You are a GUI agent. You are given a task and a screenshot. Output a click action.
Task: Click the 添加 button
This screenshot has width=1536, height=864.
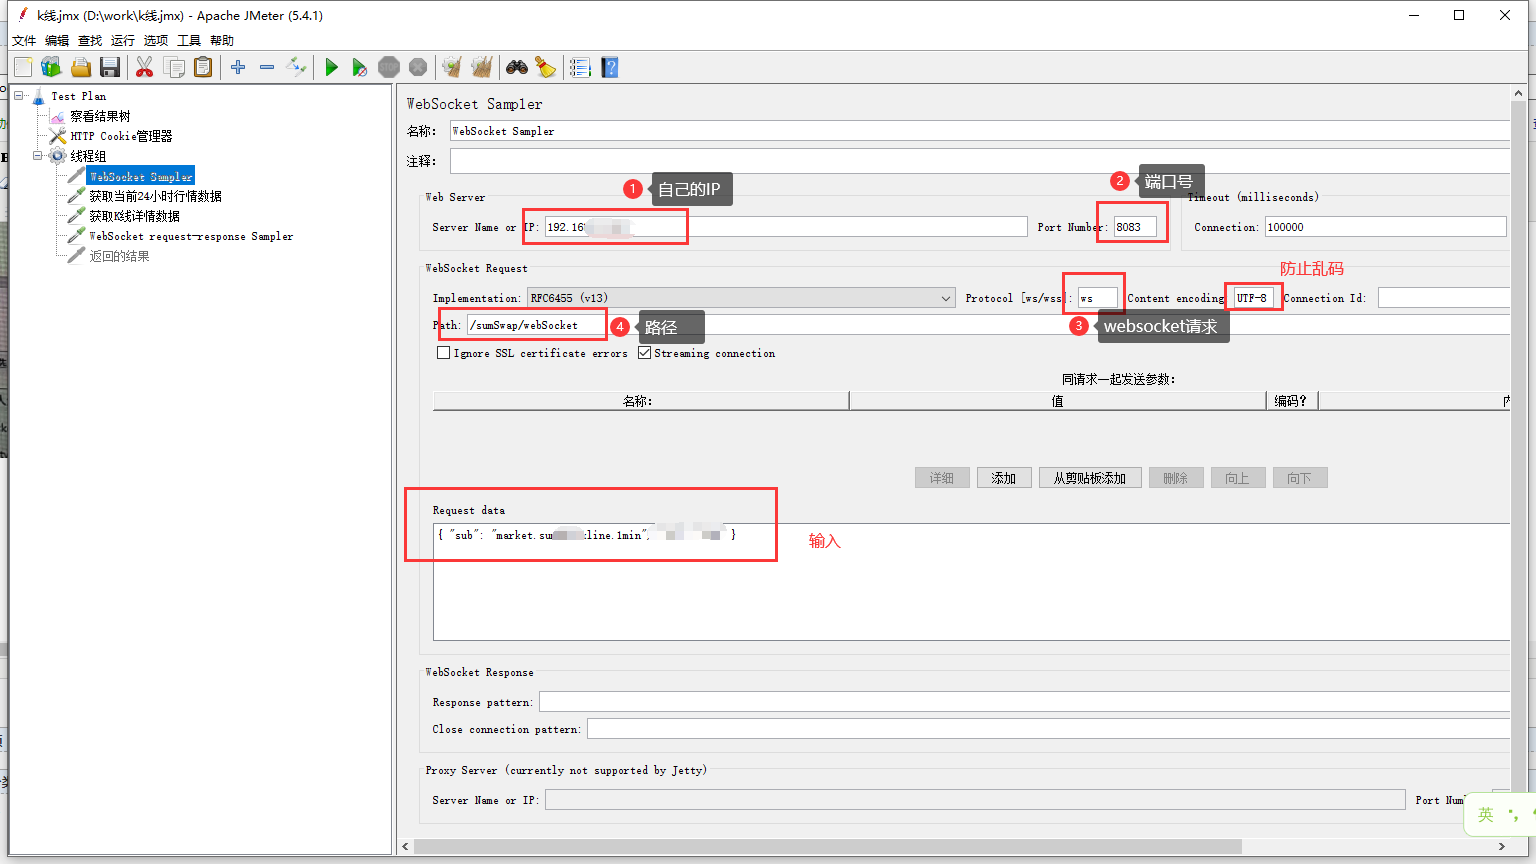click(1004, 478)
